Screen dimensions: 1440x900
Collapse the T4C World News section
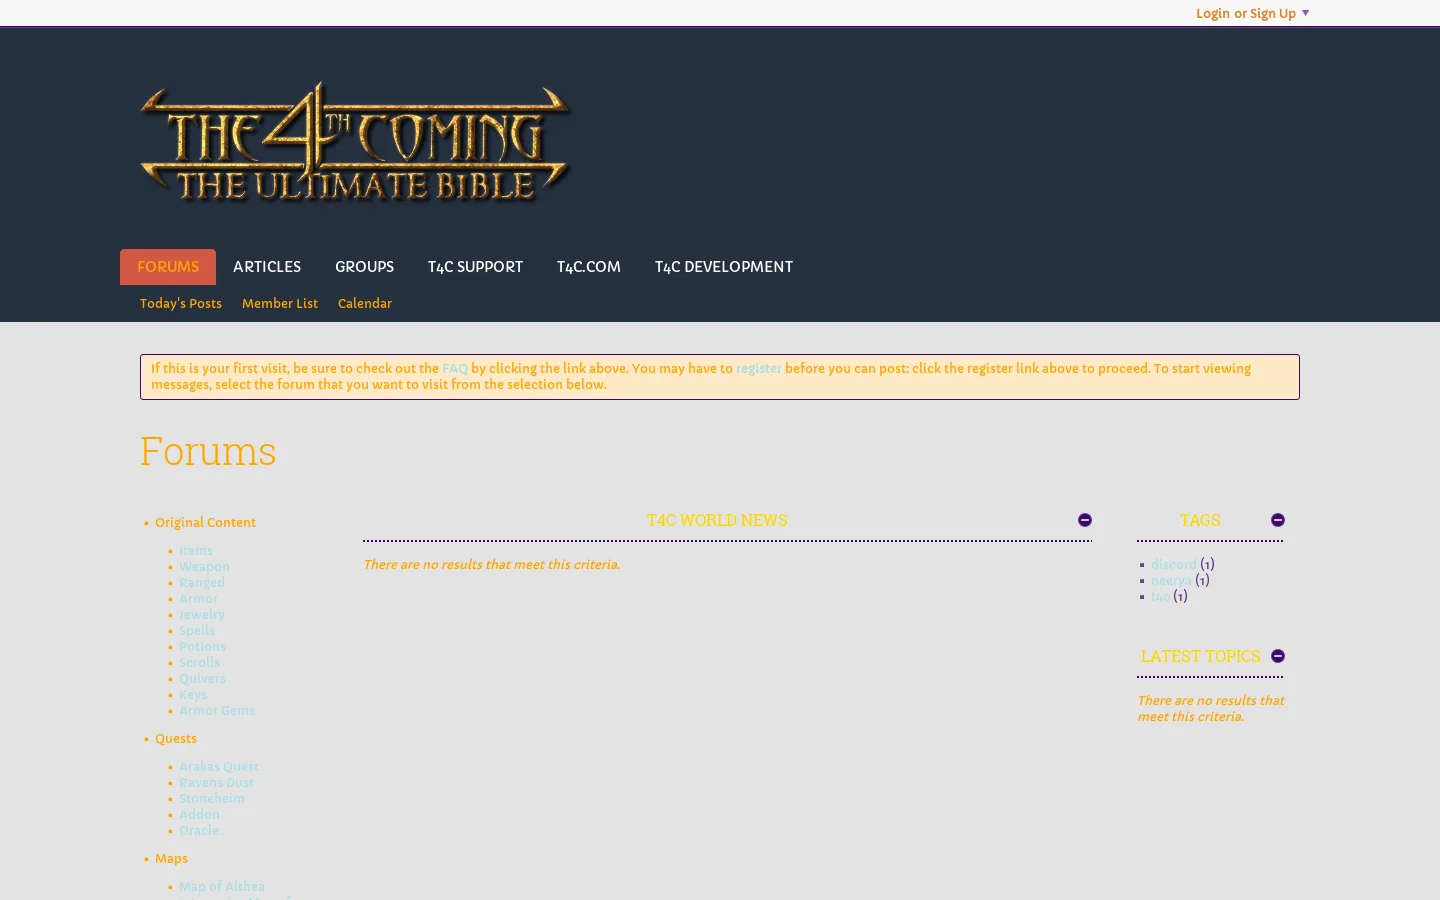(1085, 520)
